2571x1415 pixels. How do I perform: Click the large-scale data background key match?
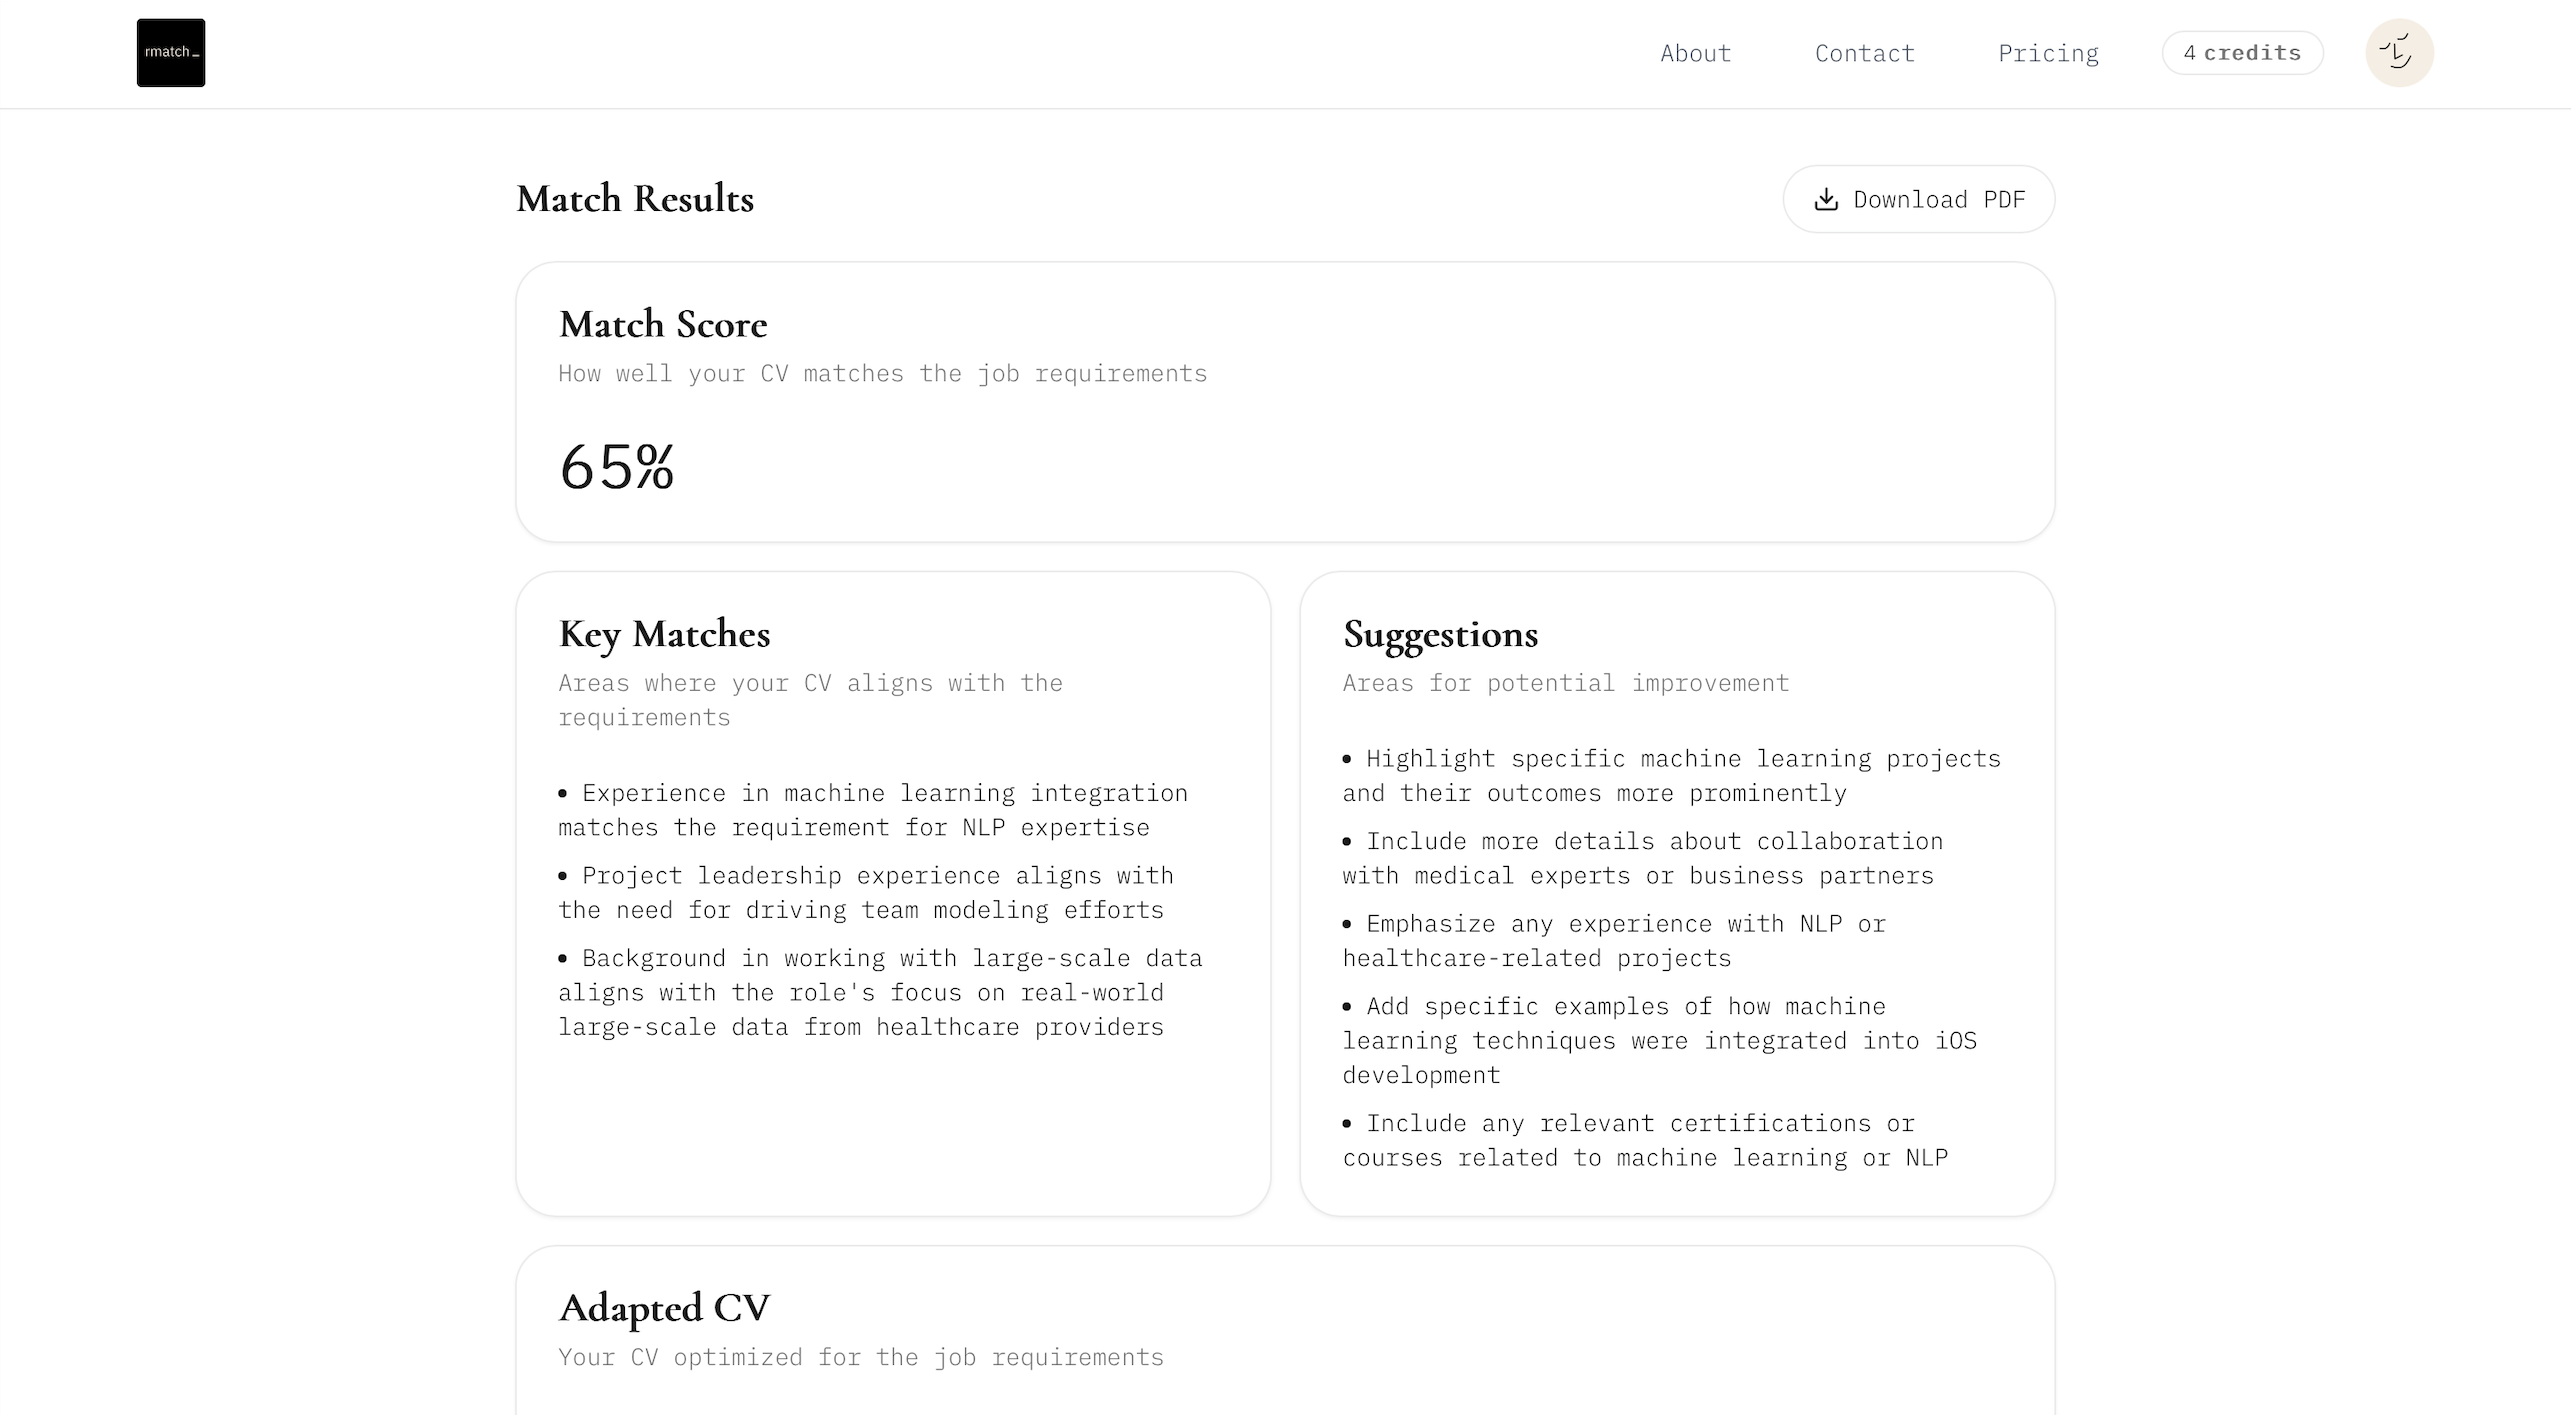(x=880, y=992)
